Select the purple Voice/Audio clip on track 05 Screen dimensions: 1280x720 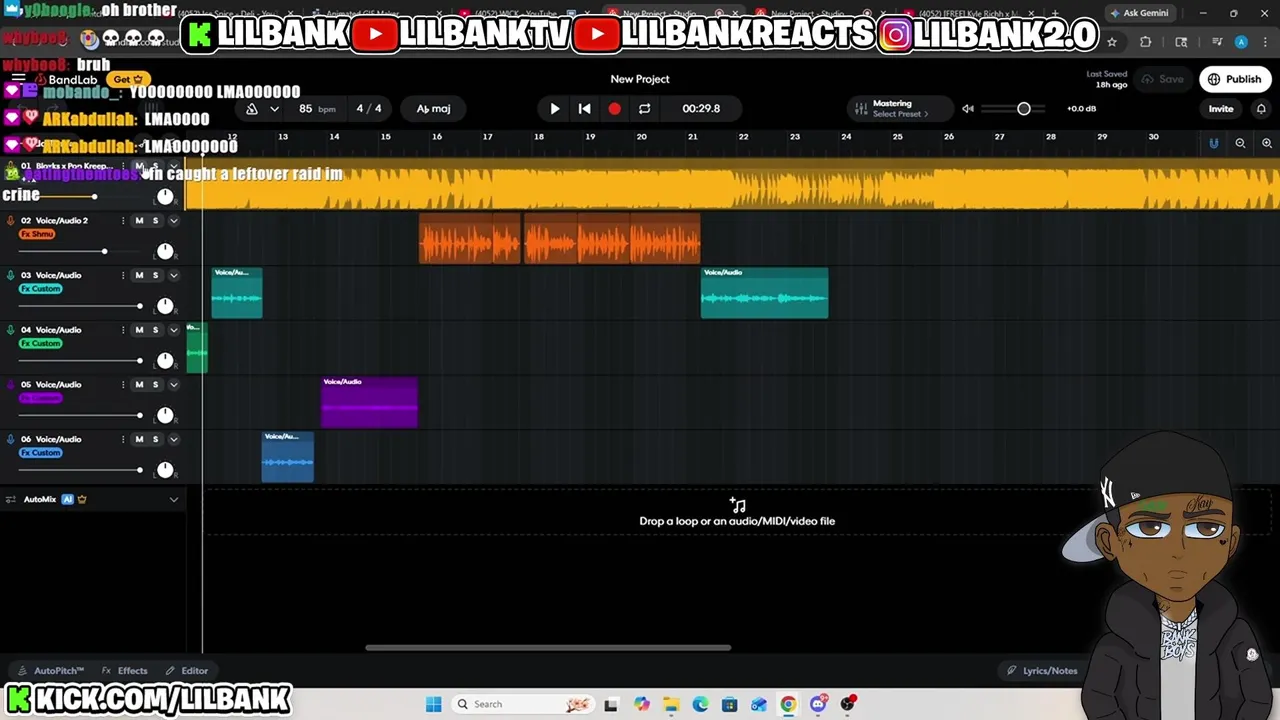pos(369,402)
